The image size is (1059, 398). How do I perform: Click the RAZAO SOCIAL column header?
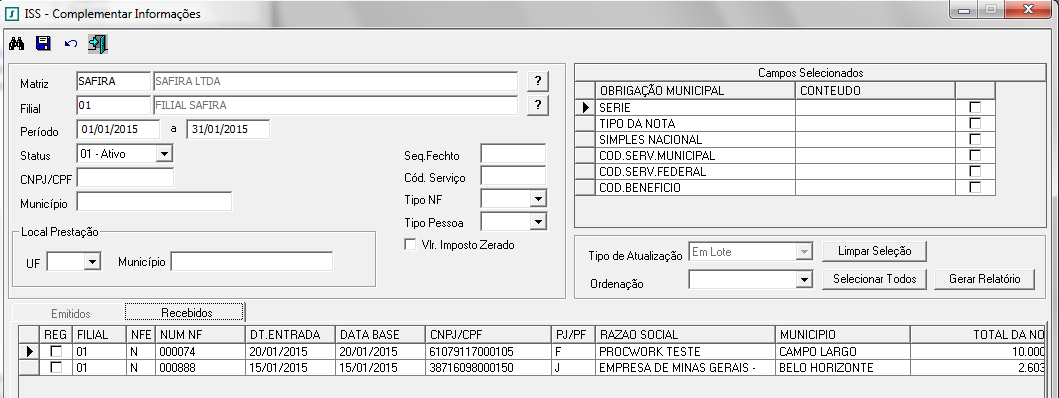(685, 334)
